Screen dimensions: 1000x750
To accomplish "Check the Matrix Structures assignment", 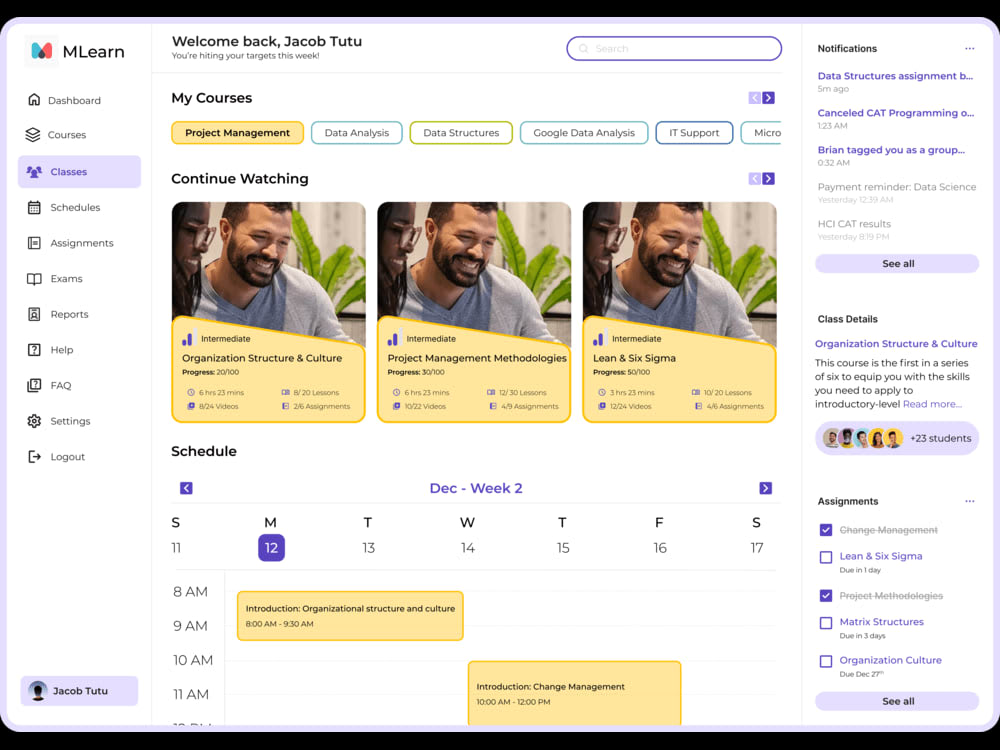I will 825,622.
